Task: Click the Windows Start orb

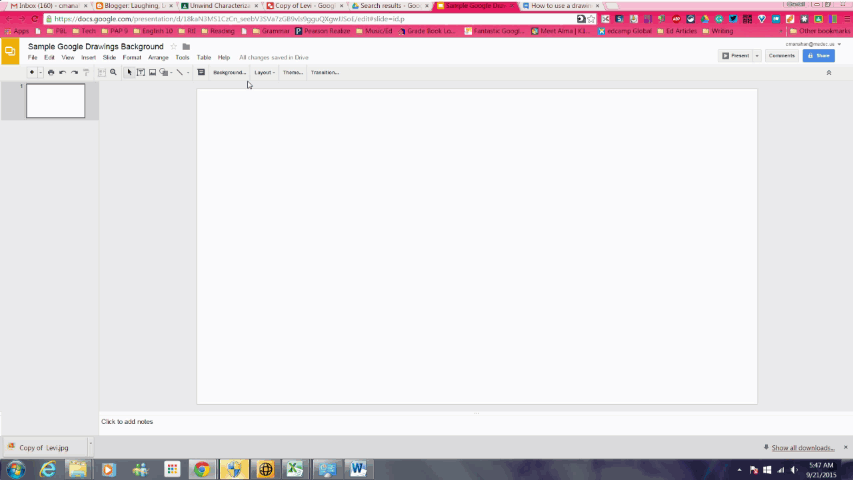Action: click(x=15, y=469)
